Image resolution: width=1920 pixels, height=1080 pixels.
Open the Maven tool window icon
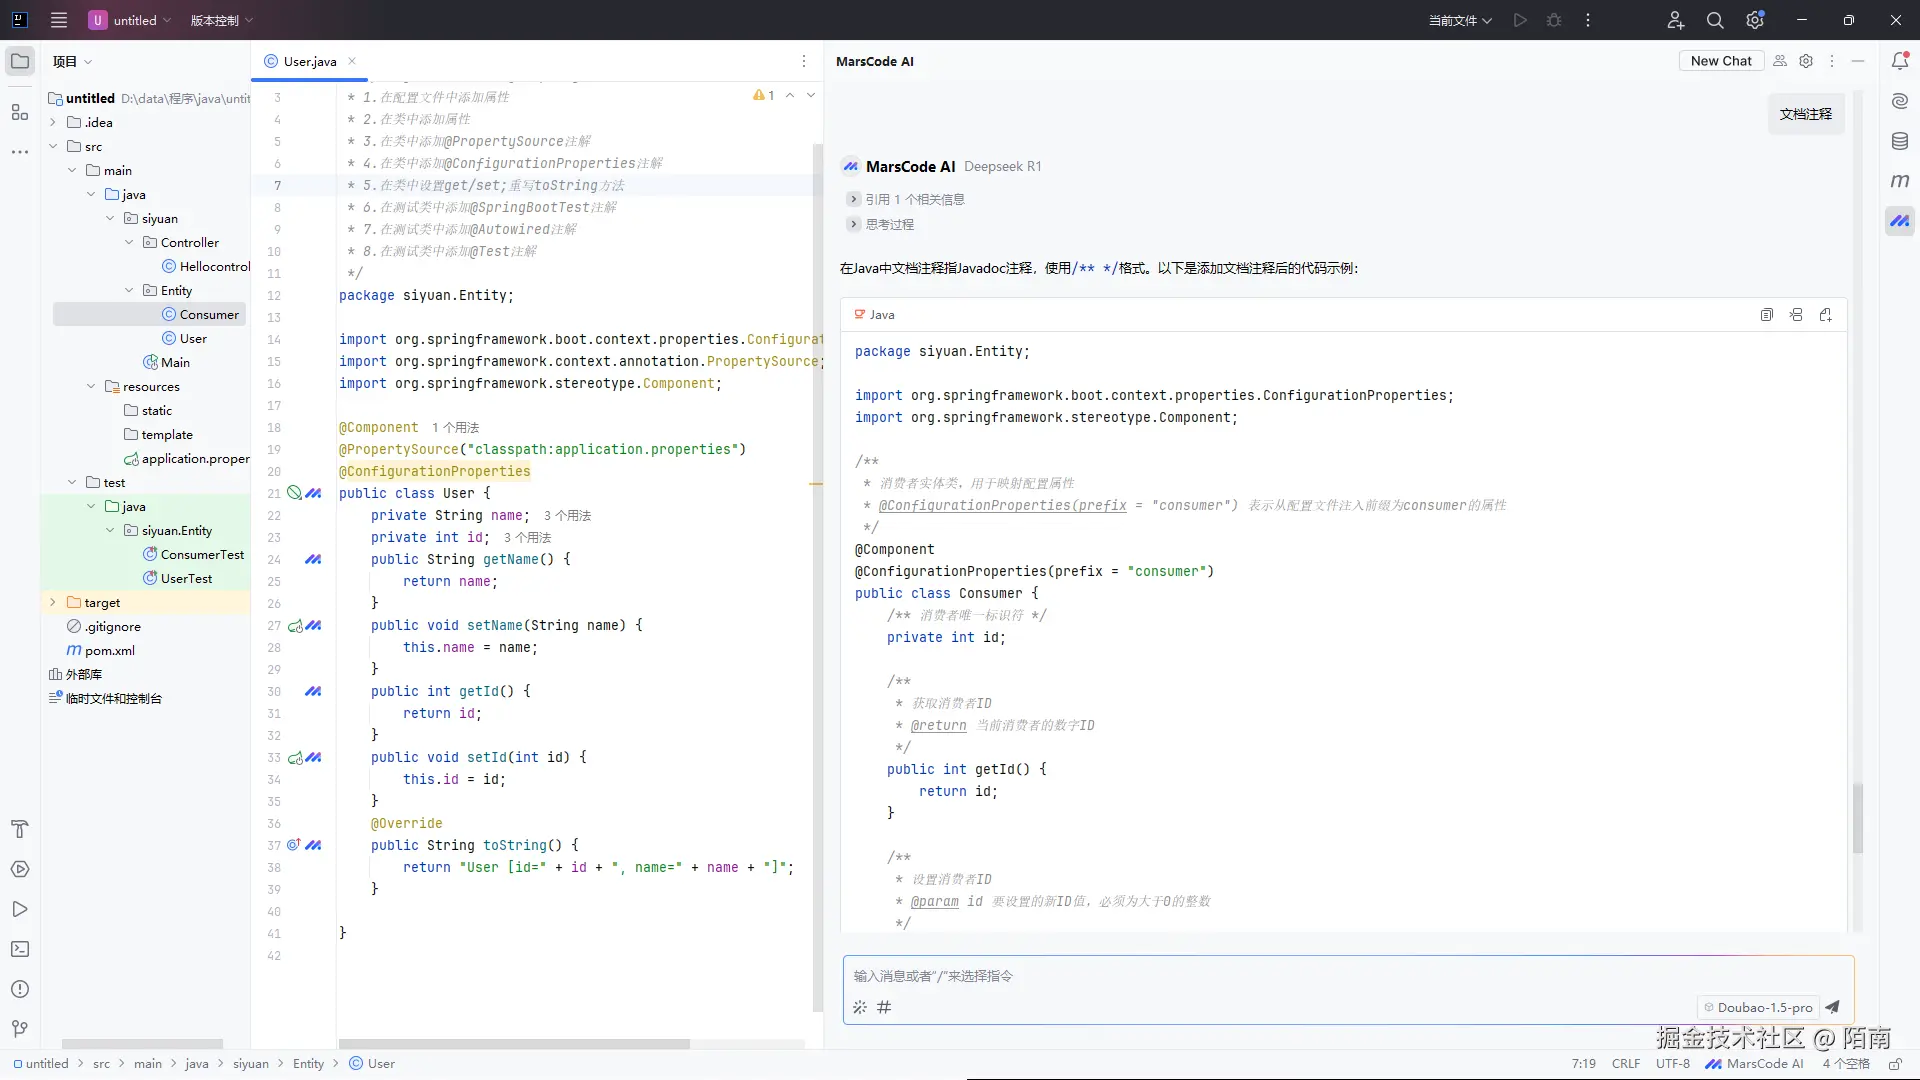click(1900, 181)
